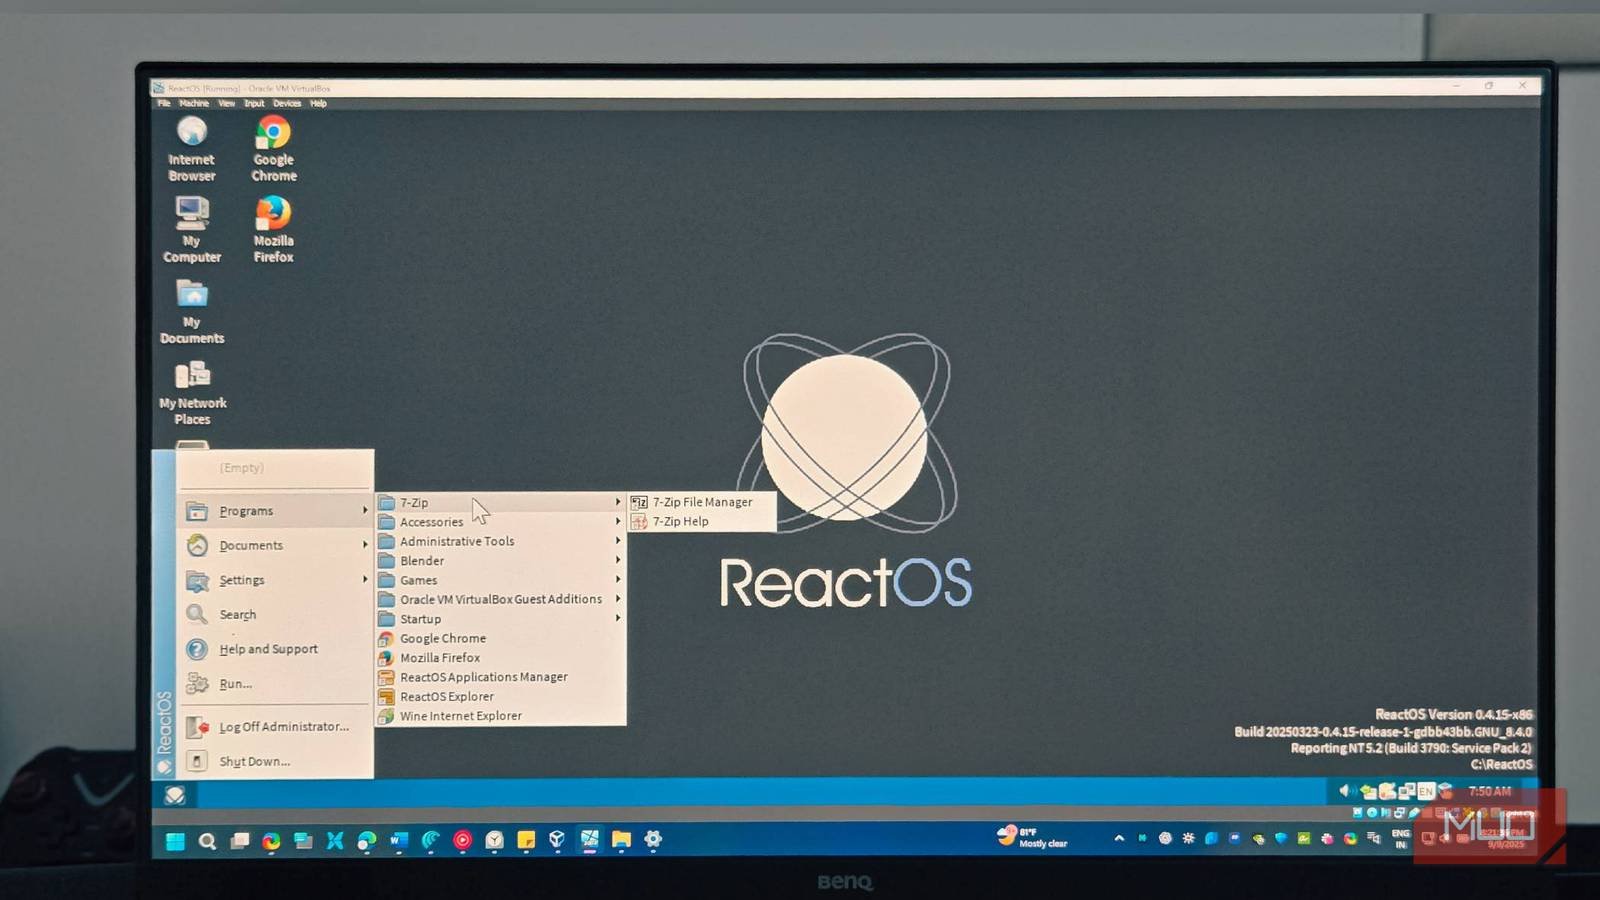Open the Google Chrome desktop icon
Image resolution: width=1600 pixels, height=900 pixels.
coord(273,148)
